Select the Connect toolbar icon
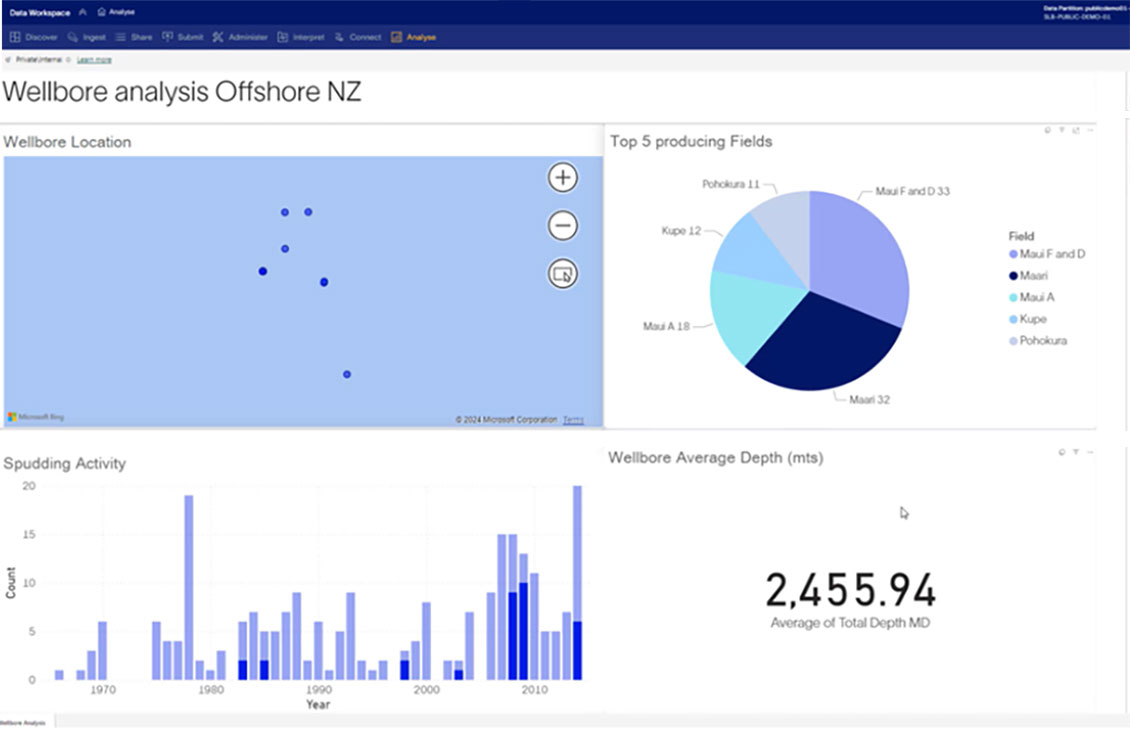1130x730 pixels. 356,36
